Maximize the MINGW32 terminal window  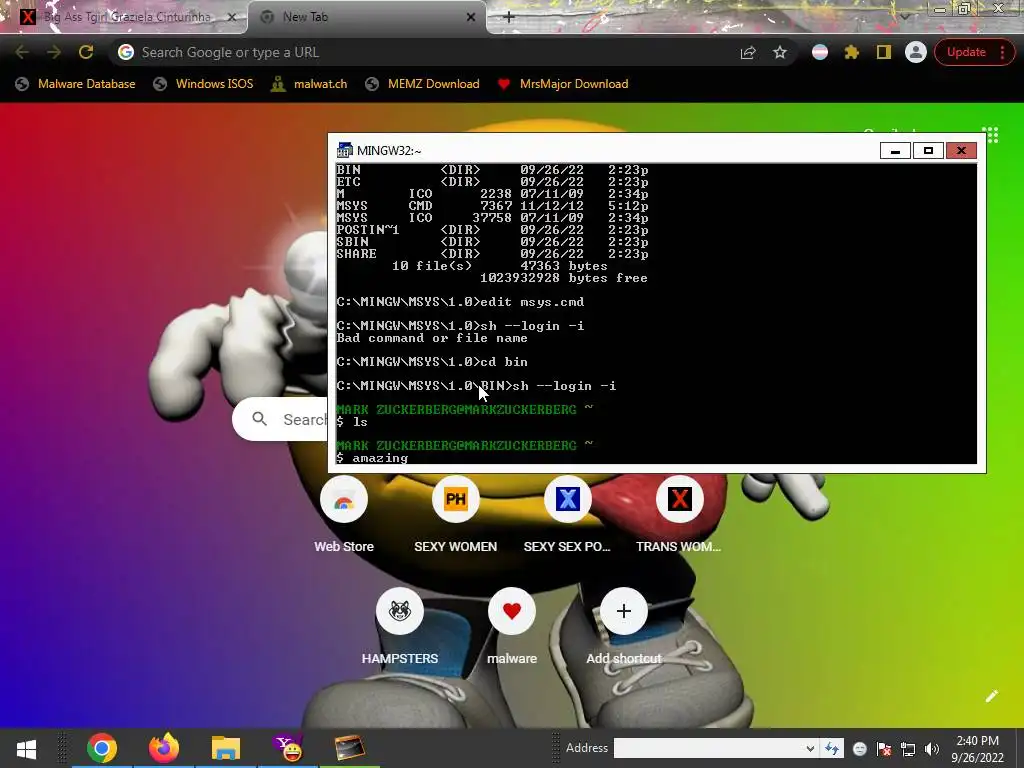coord(928,151)
